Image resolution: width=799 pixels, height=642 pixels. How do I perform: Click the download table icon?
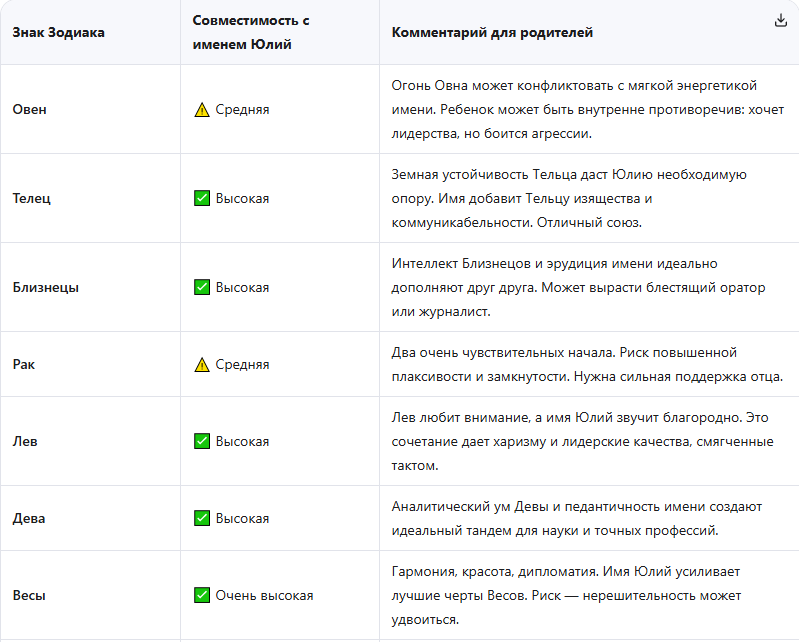781,20
